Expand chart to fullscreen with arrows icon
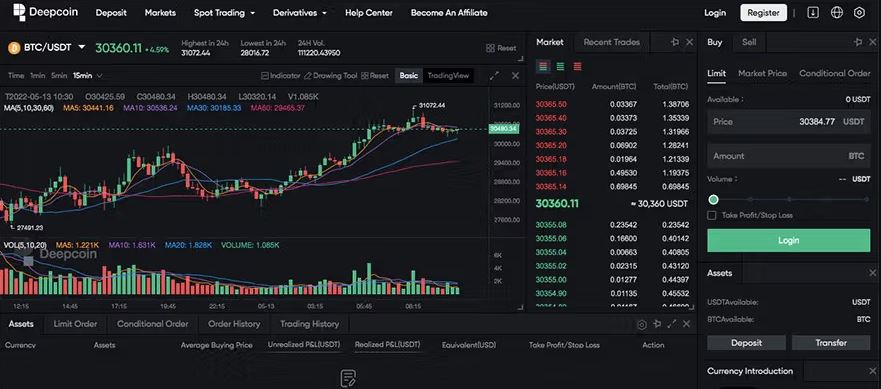 click(x=494, y=75)
